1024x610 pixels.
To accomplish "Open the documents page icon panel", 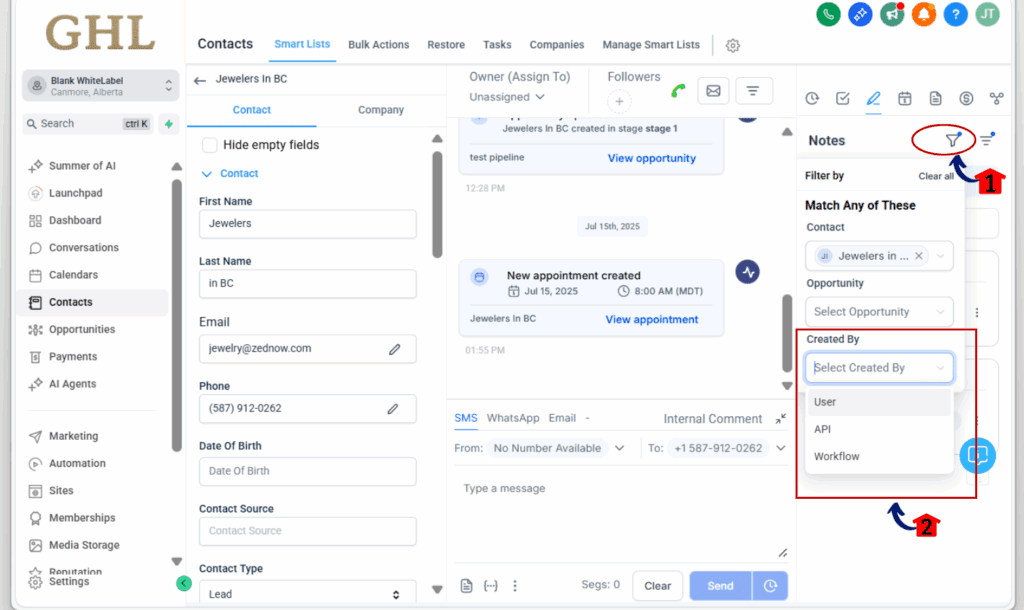I will pos(935,99).
